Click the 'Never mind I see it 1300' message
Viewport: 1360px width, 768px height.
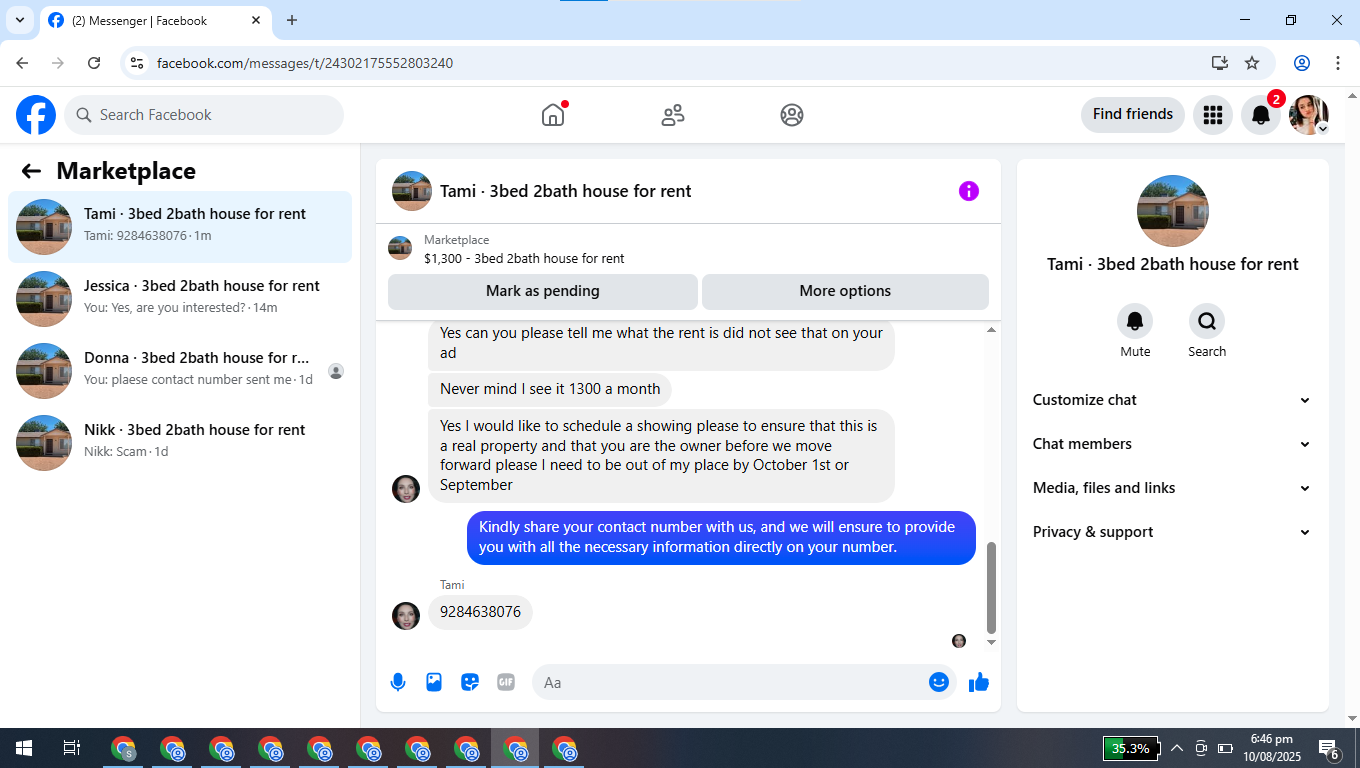(x=550, y=389)
